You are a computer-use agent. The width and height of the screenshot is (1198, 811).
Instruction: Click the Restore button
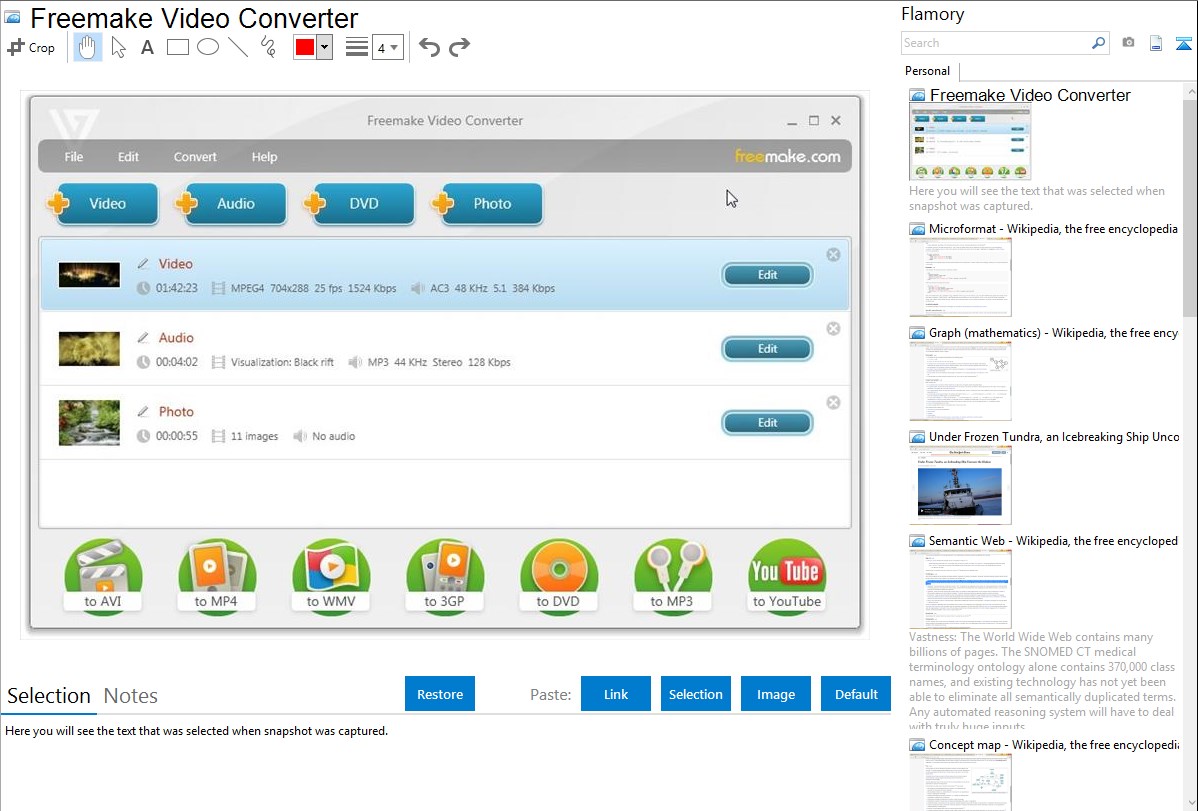click(440, 694)
